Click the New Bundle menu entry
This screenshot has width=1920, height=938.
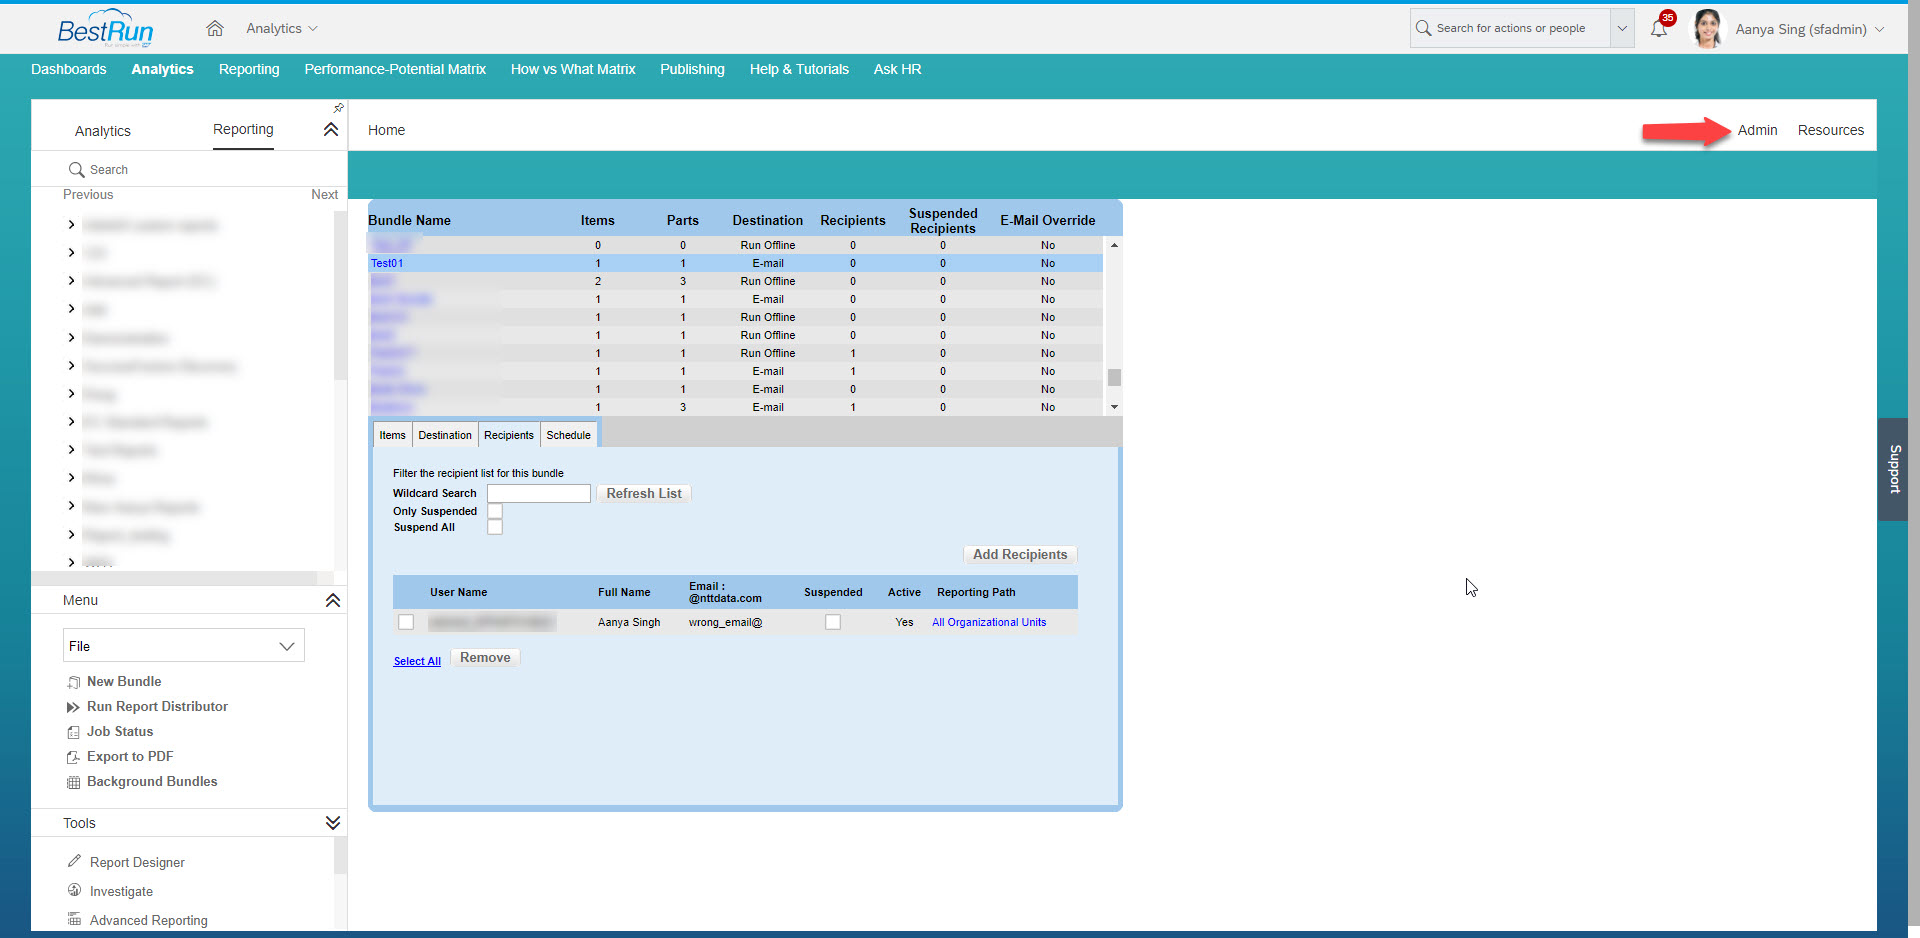pyautogui.click(x=124, y=682)
